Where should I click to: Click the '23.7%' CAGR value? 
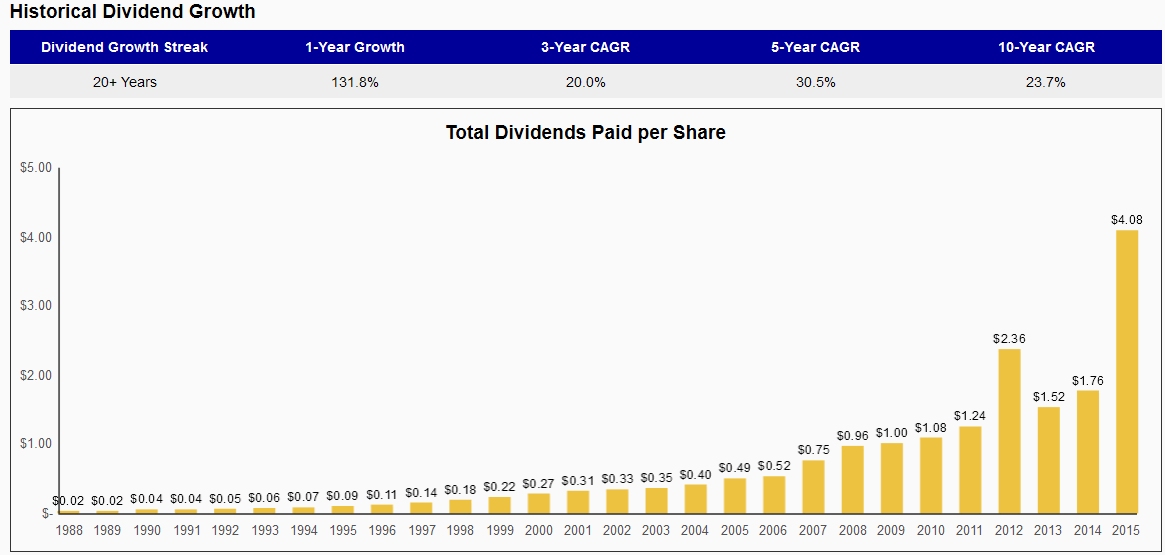pos(1046,82)
